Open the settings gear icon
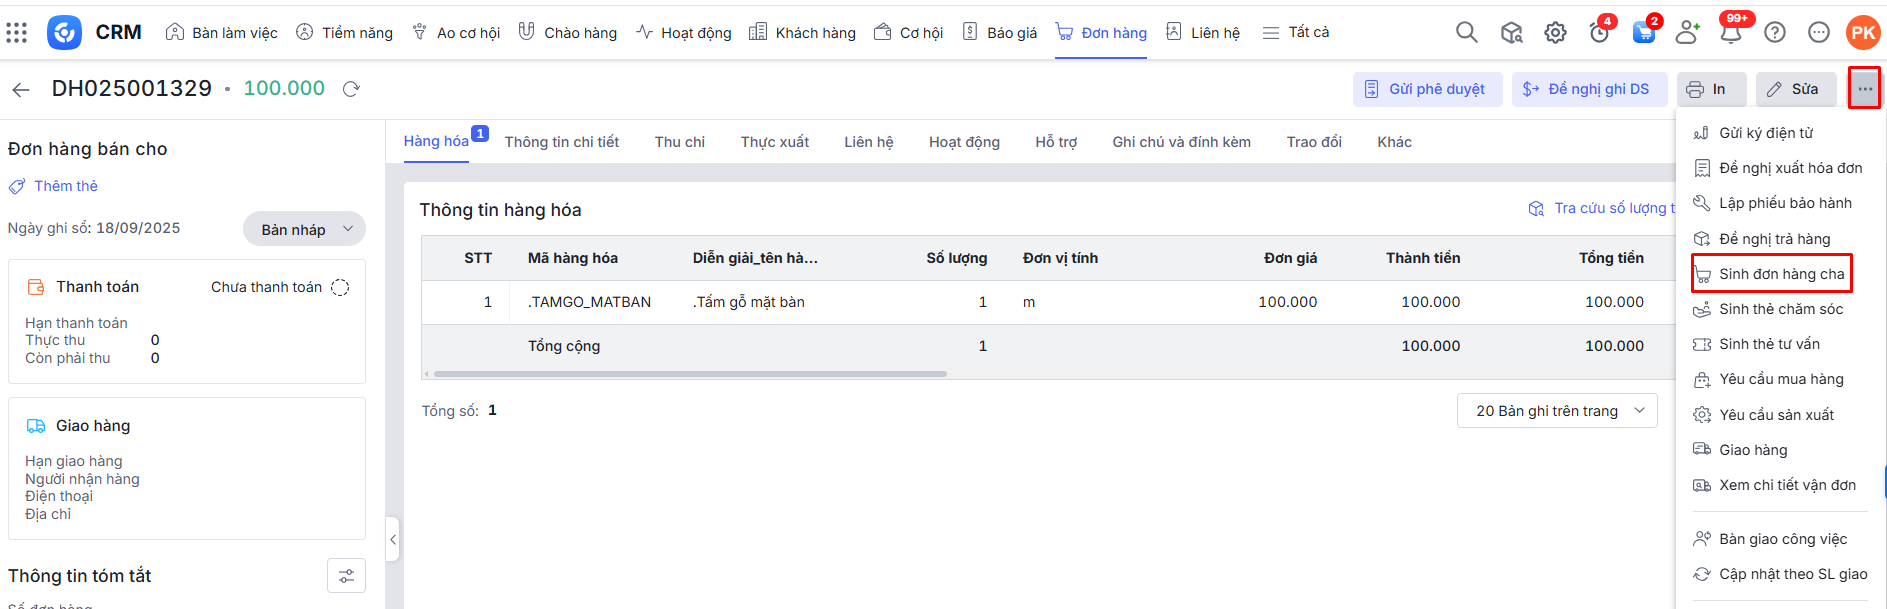The image size is (1887, 609). (x=1555, y=33)
